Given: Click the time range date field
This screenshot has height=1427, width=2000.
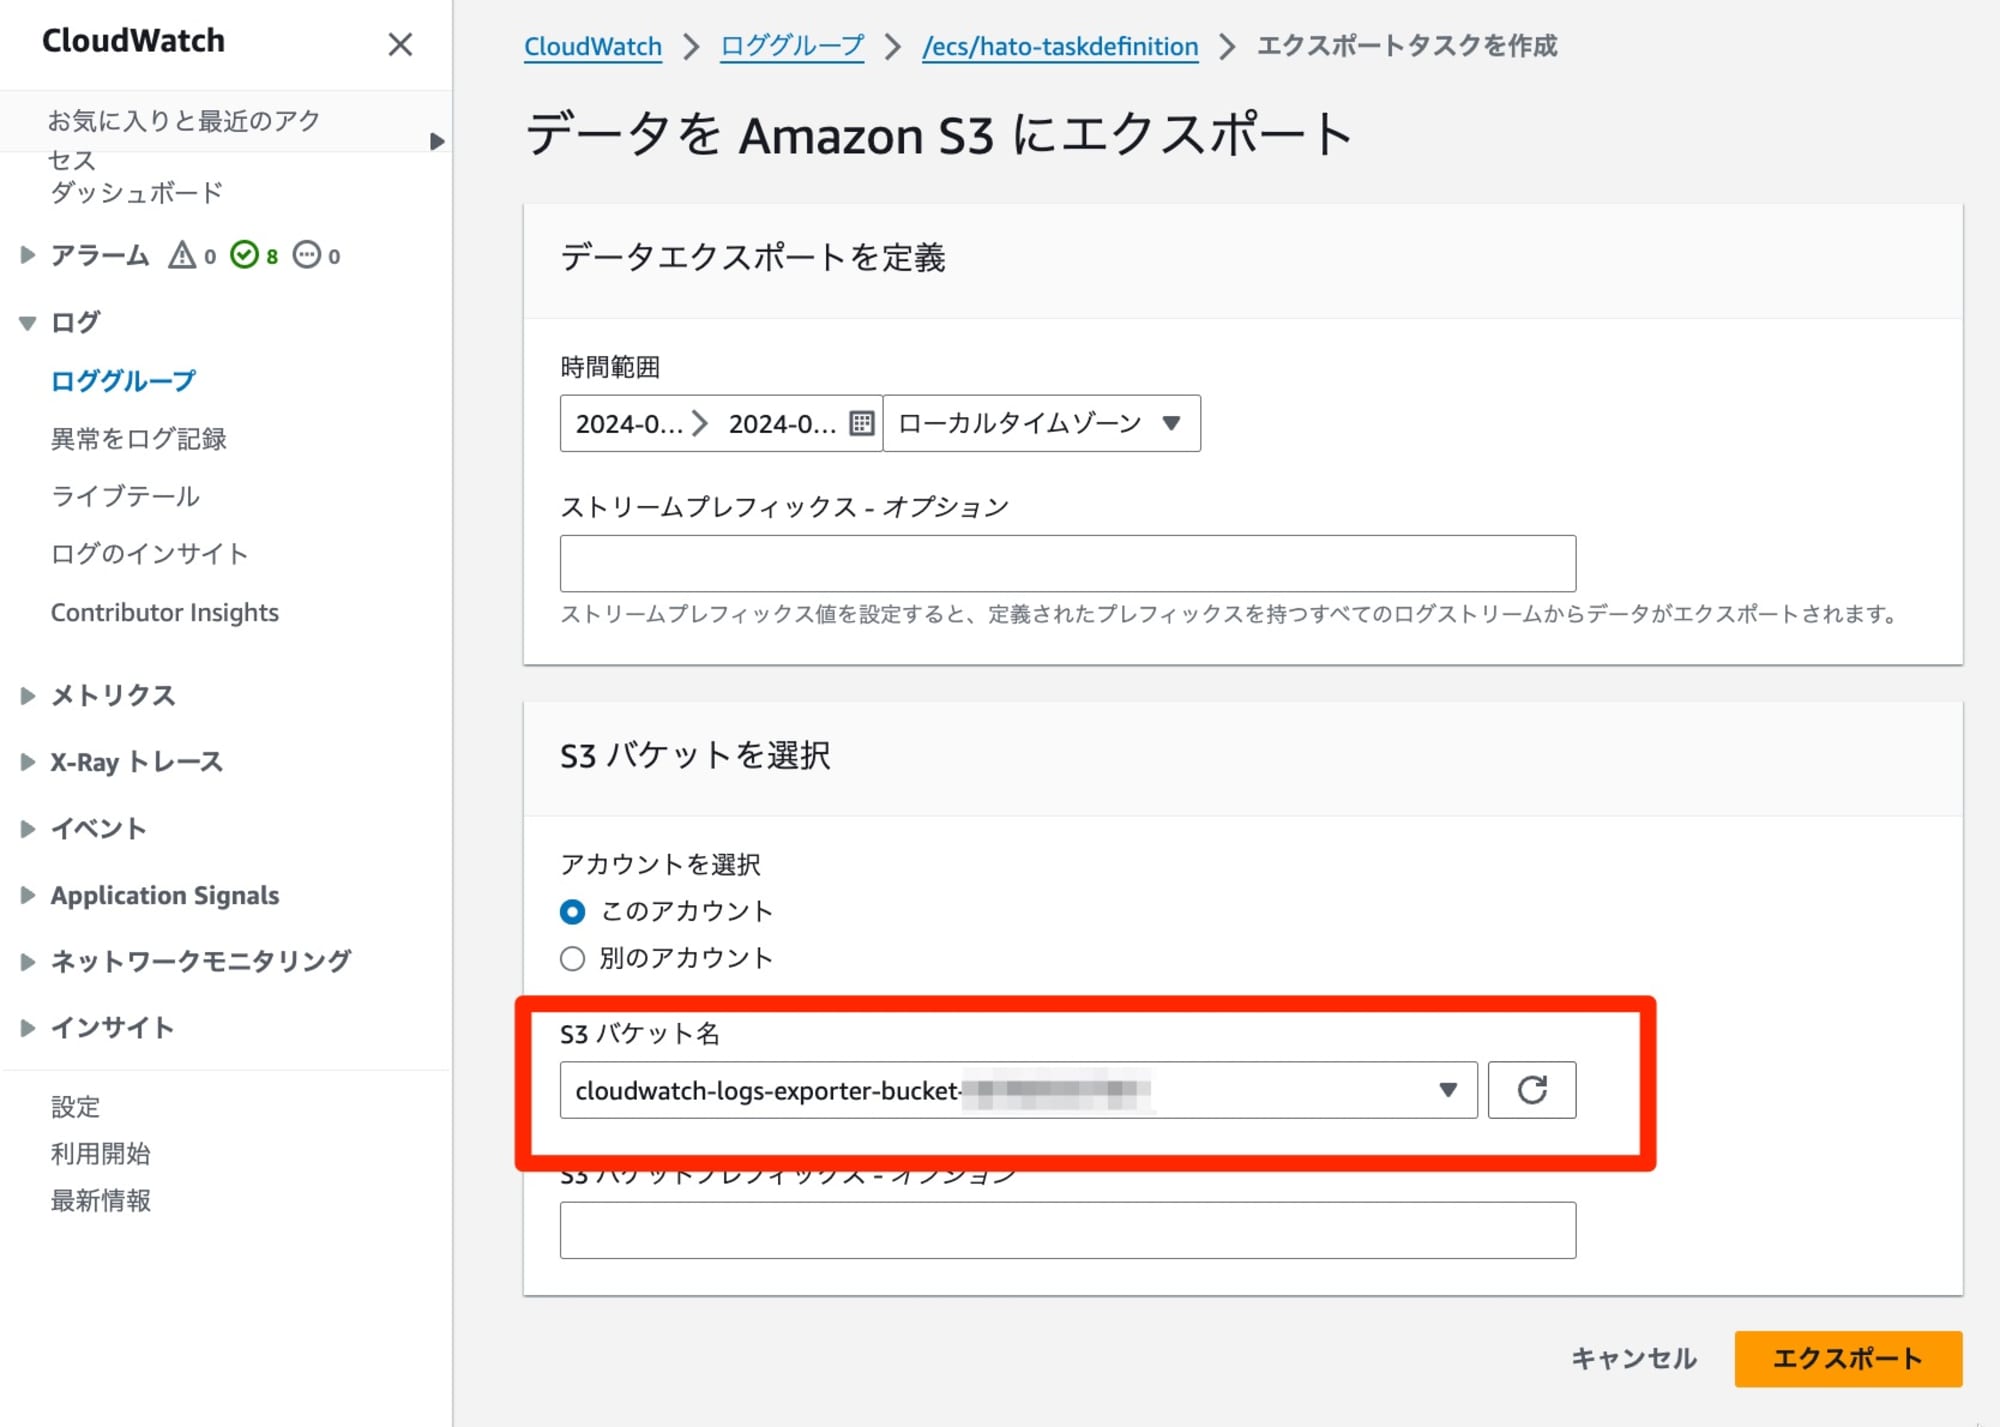Looking at the screenshot, I should click(x=720, y=423).
